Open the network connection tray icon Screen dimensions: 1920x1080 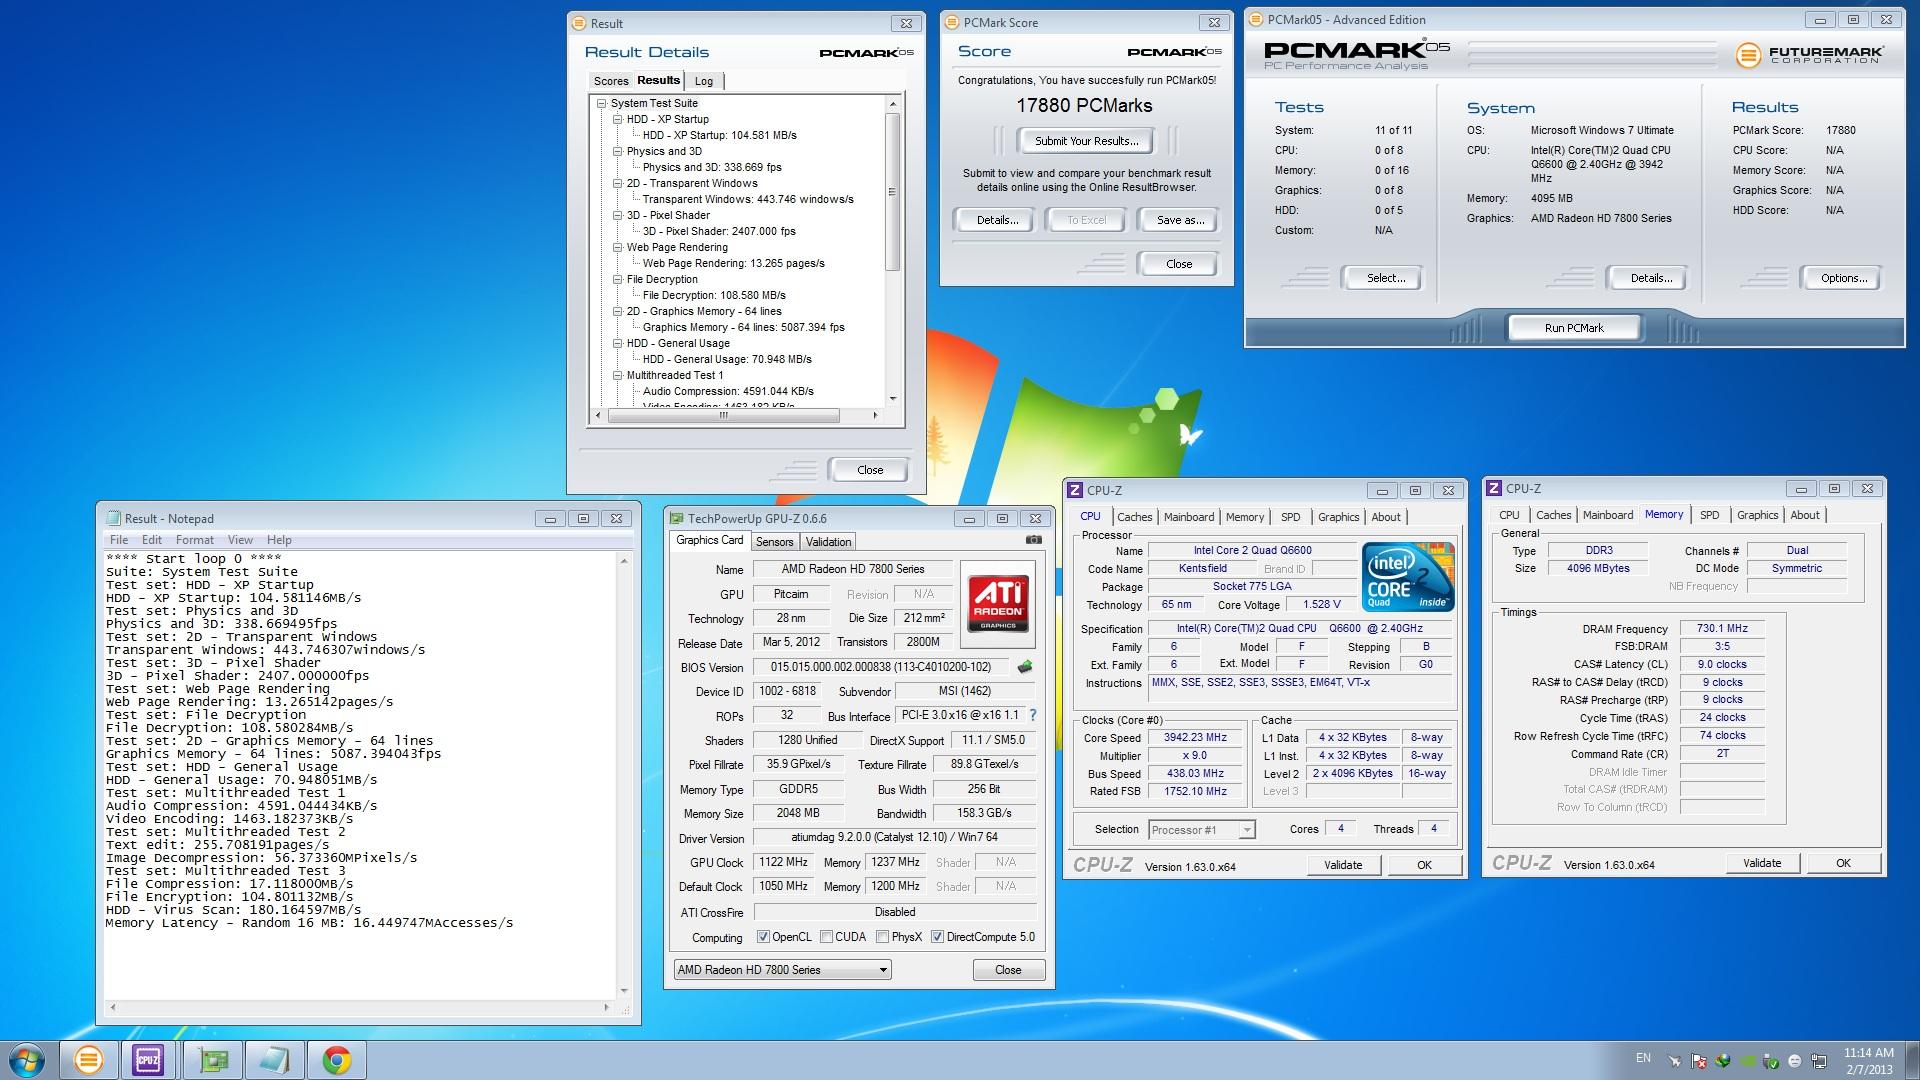click(x=1820, y=1061)
